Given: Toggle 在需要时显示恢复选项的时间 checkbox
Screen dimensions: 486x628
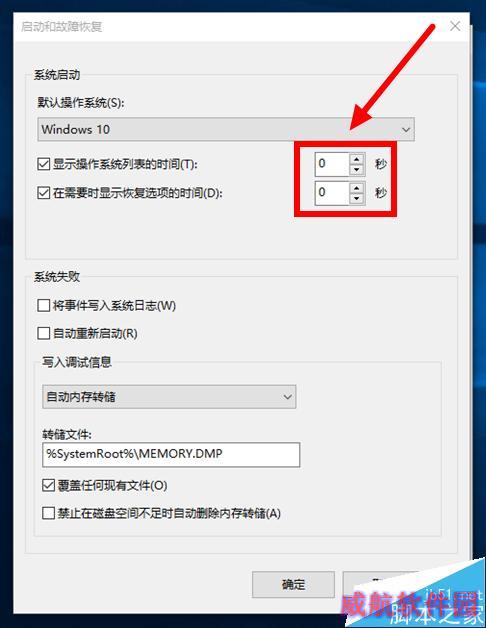Looking at the screenshot, I should (x=43, y=193).
